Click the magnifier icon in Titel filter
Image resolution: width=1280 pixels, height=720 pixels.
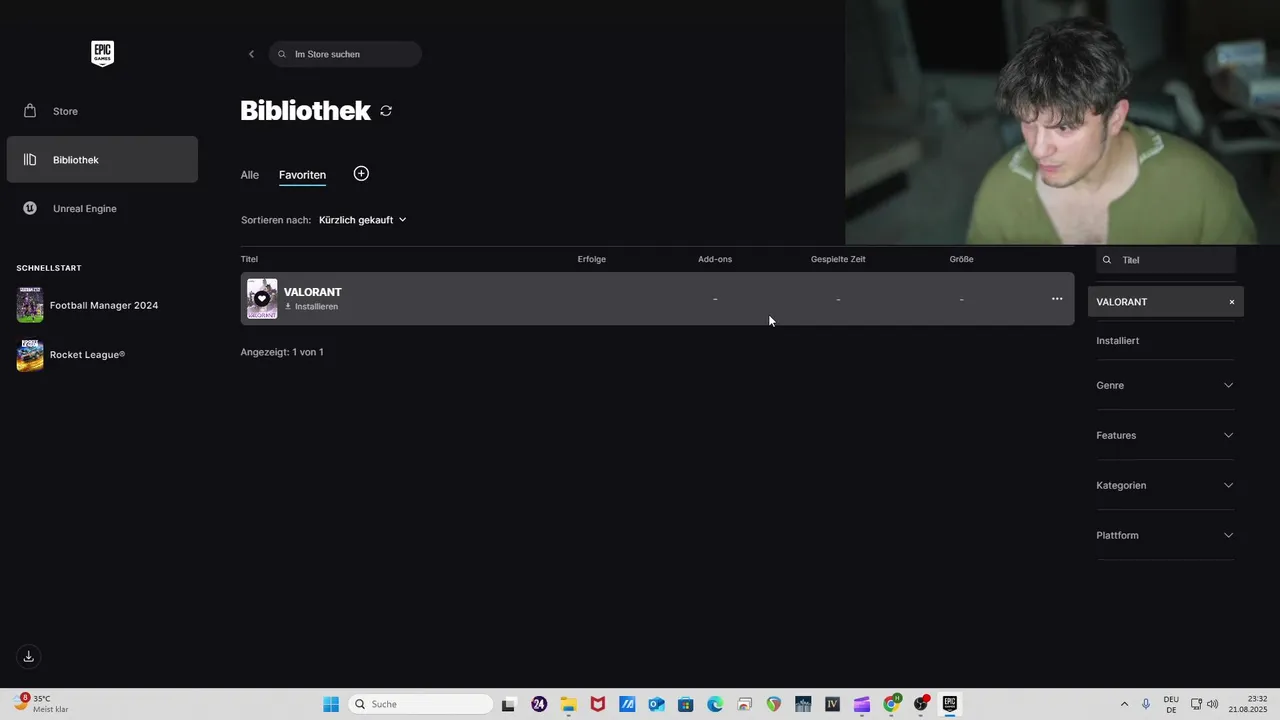click(x=1106, y=260)
